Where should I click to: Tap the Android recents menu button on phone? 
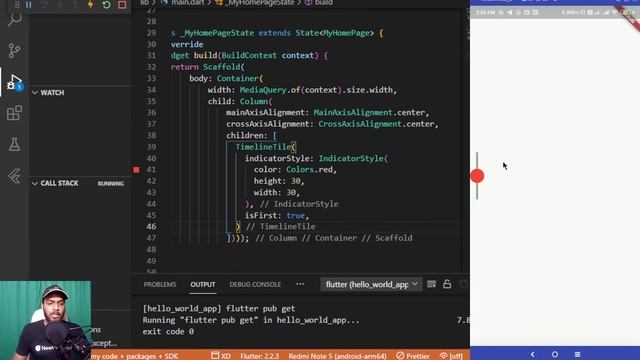click(577, 354)
